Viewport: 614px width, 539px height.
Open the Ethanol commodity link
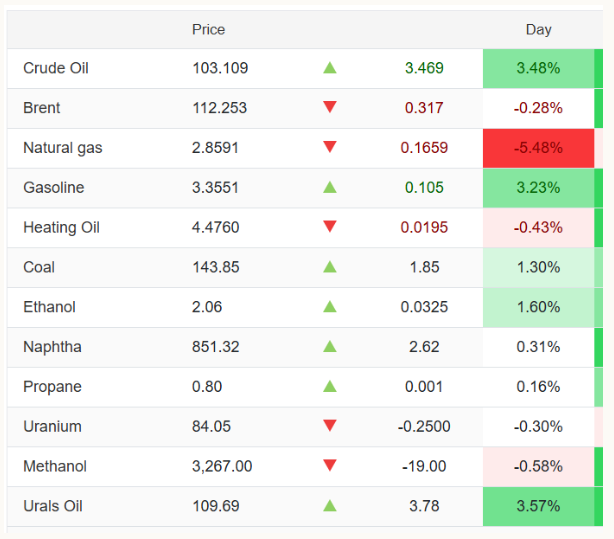pos(50,307)
